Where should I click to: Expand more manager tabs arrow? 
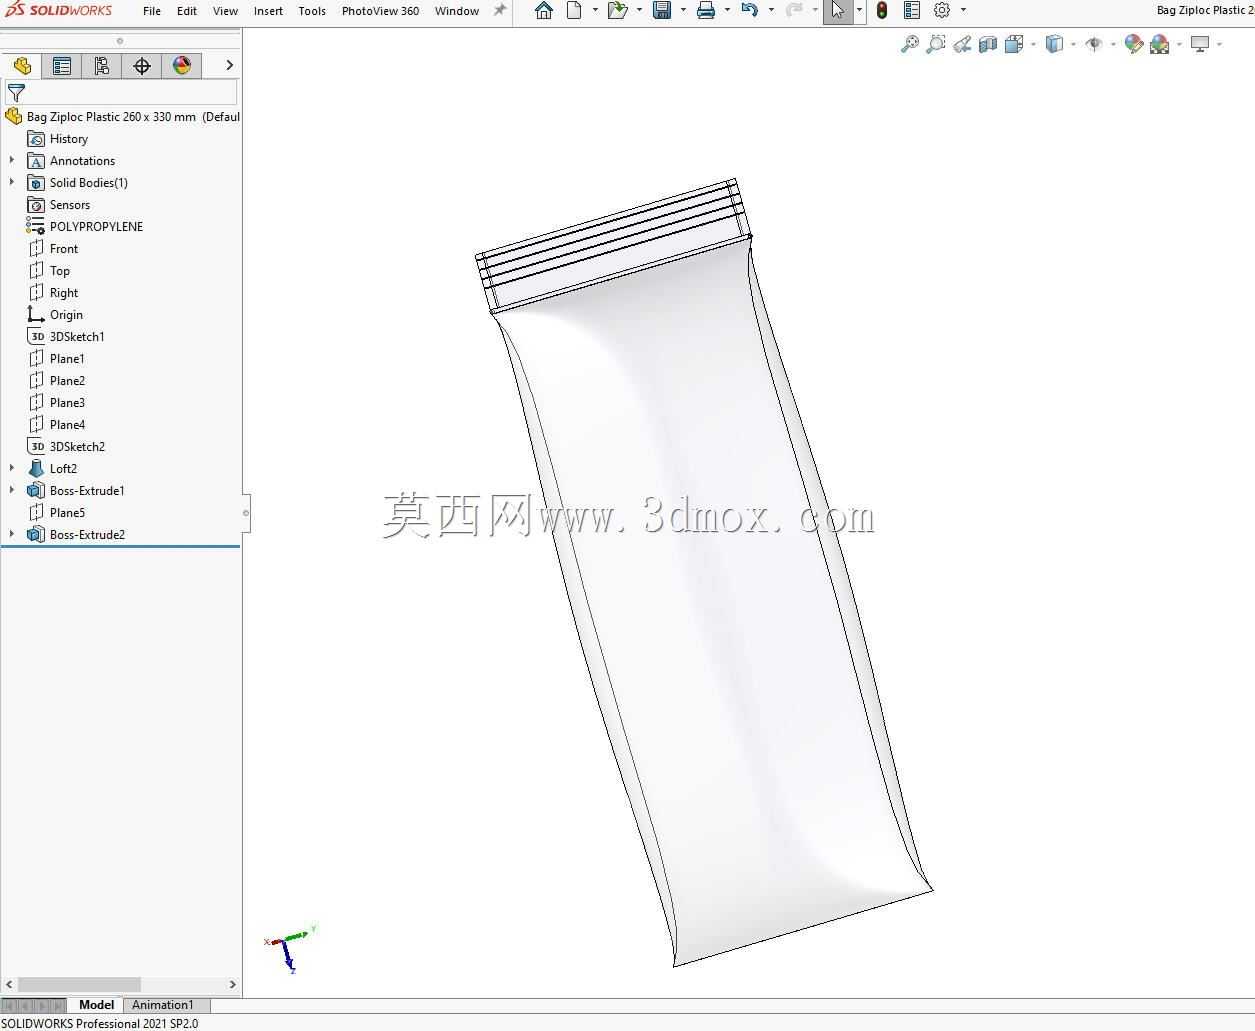pyautogui.click(x=229, y=65)
